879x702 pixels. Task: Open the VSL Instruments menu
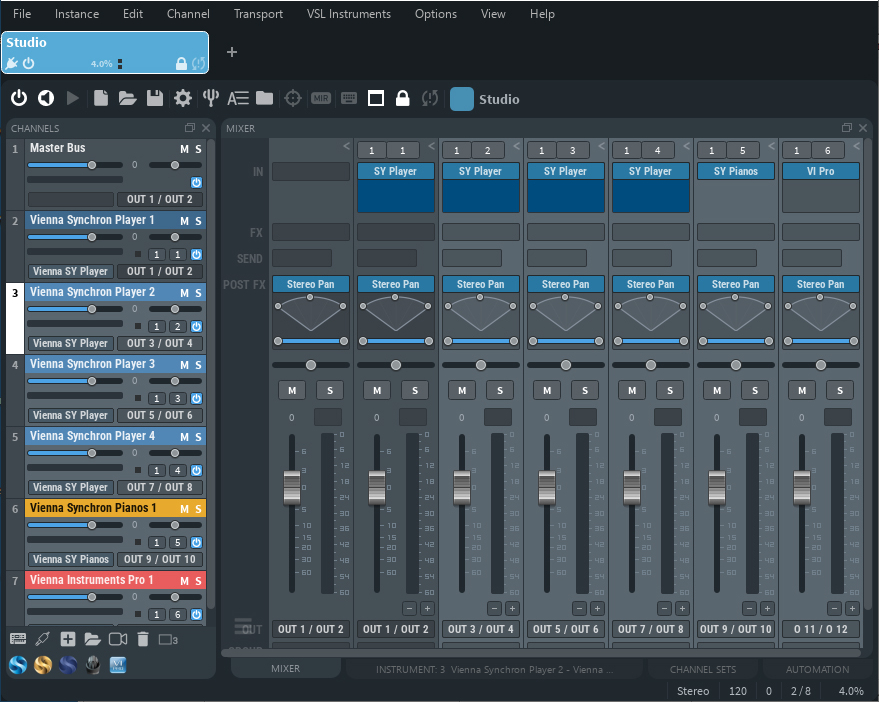[349, 14]
